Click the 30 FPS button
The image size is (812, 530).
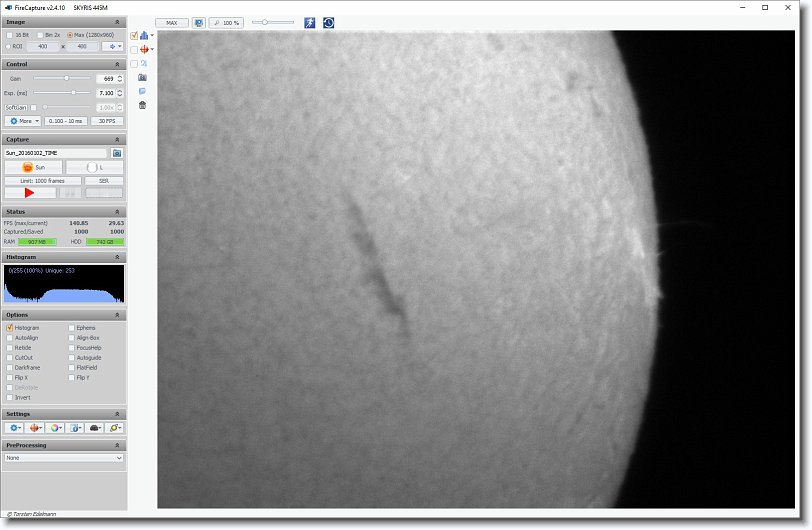pyautogui.click(x=107, y=121)
